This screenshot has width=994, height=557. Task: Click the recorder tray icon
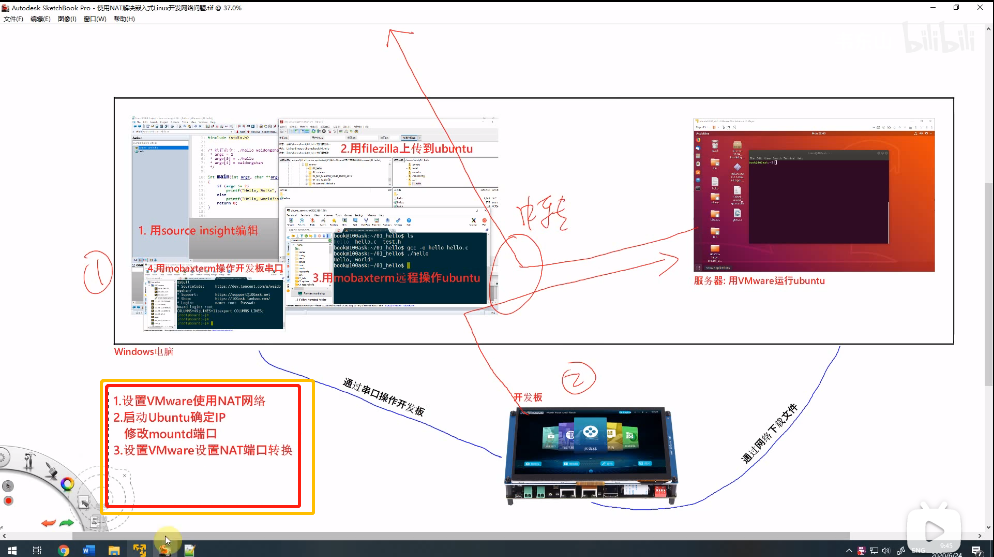[x=862, y=551]
